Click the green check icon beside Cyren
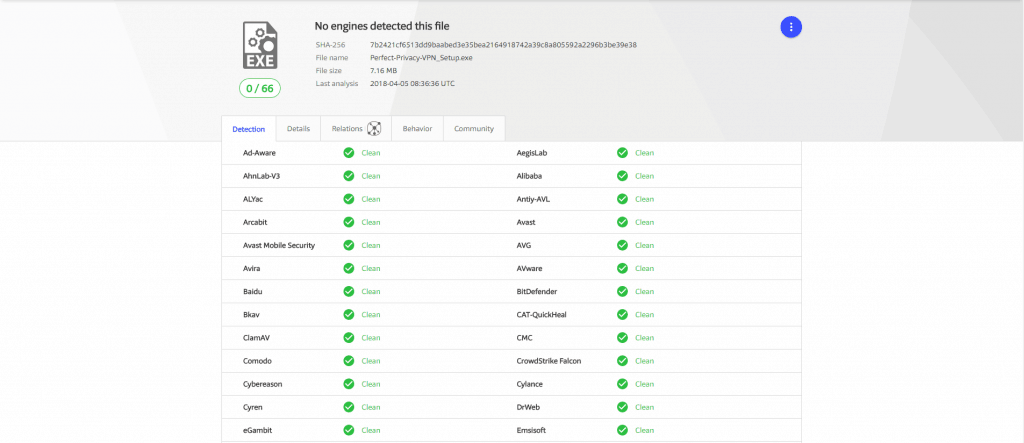 coord(349,407)
